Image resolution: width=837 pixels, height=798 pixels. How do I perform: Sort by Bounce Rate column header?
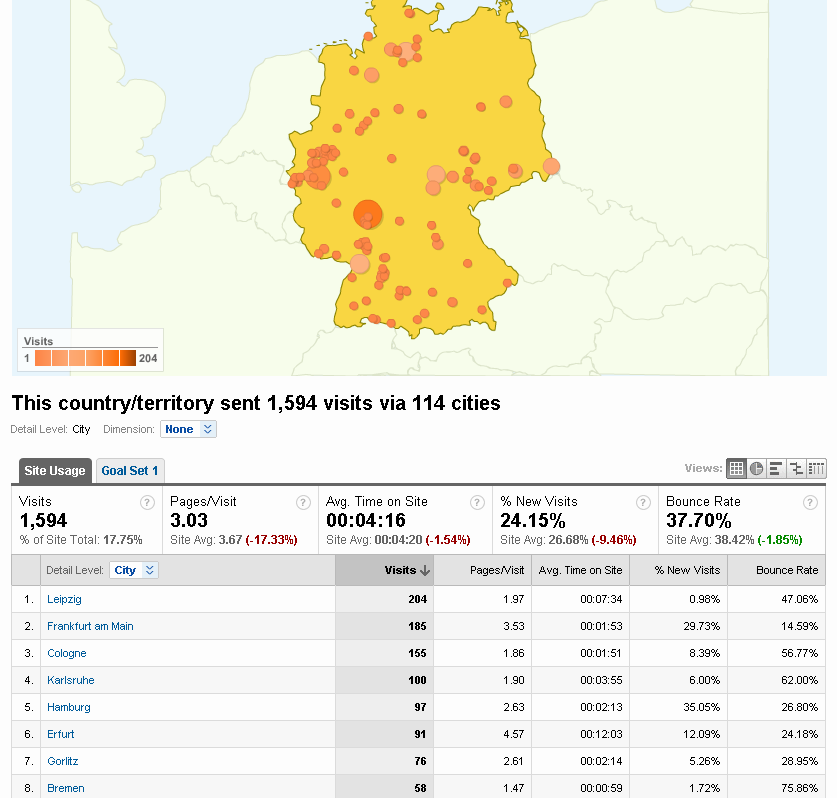click(786, 570)
